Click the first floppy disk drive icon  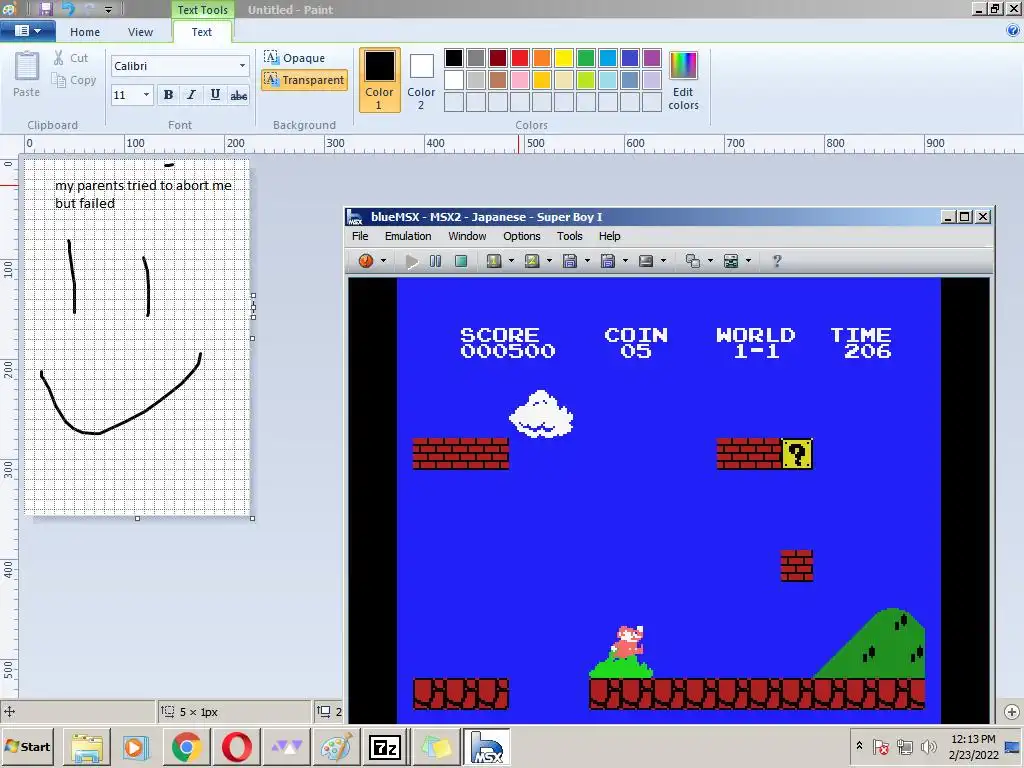[569, 261]
